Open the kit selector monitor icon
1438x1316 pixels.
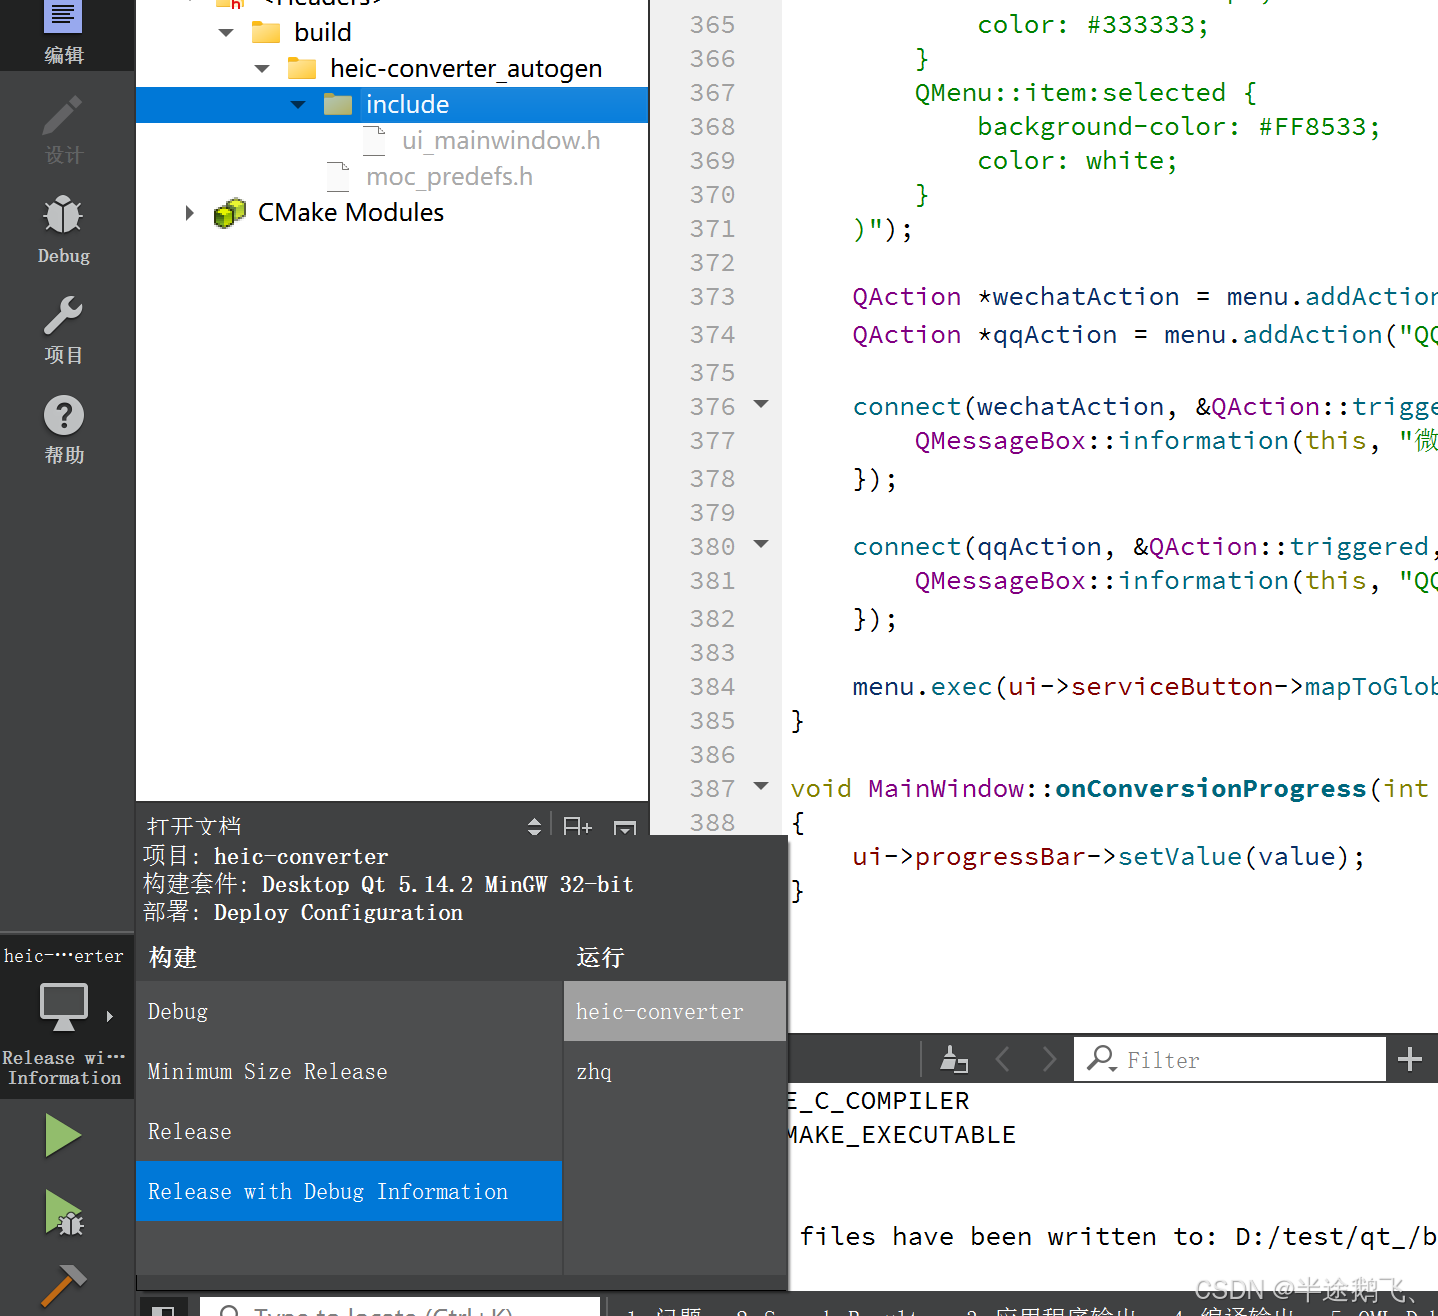coord(63,1006)
